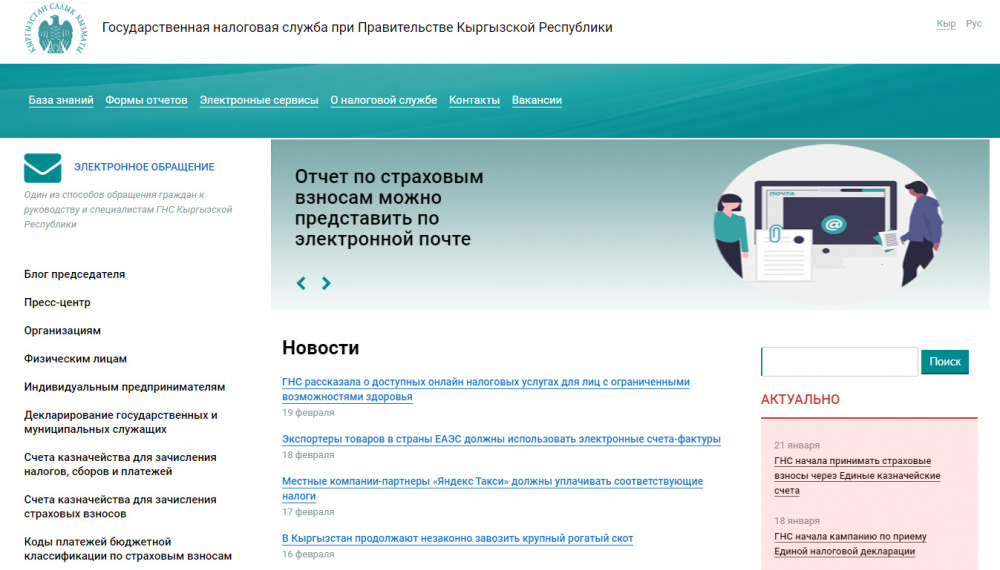Screen dimensions: 1000x570
Task: Open news about ЕАЭС exporters electronic invoices
Action: 501,439
